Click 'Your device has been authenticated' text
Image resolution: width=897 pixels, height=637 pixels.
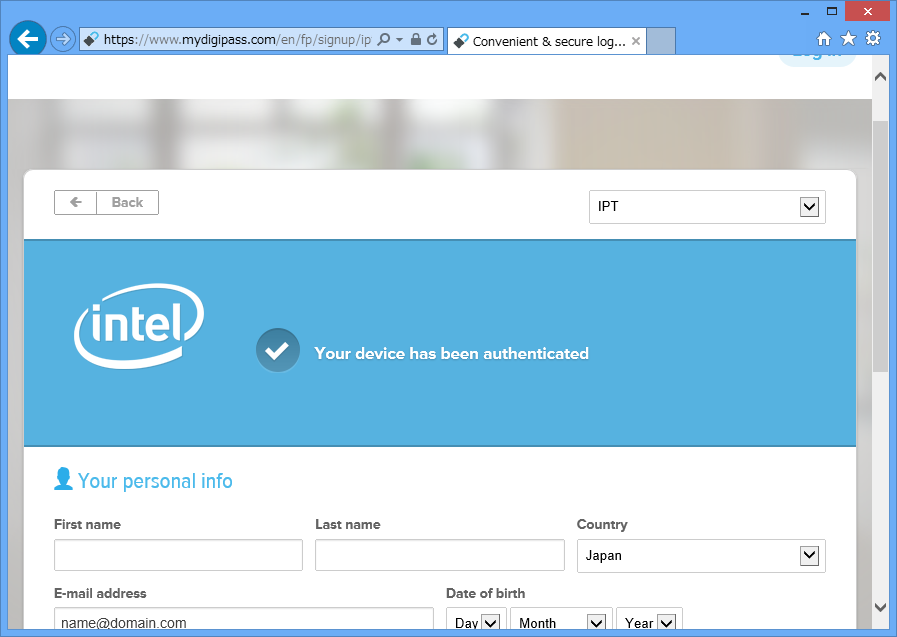pos(451,353)
